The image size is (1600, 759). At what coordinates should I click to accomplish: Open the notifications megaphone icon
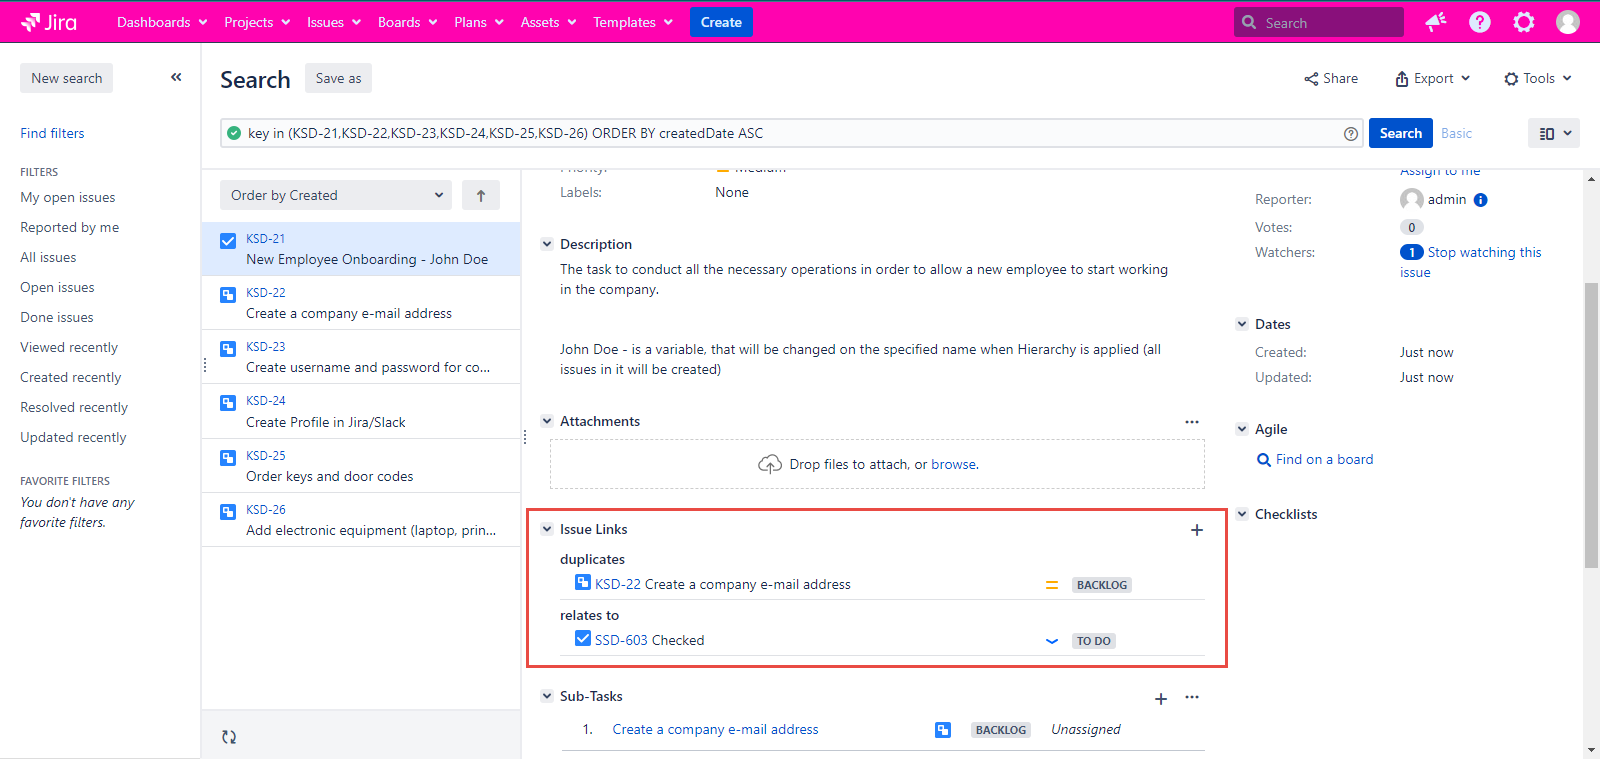click(x=1436, y=22)
